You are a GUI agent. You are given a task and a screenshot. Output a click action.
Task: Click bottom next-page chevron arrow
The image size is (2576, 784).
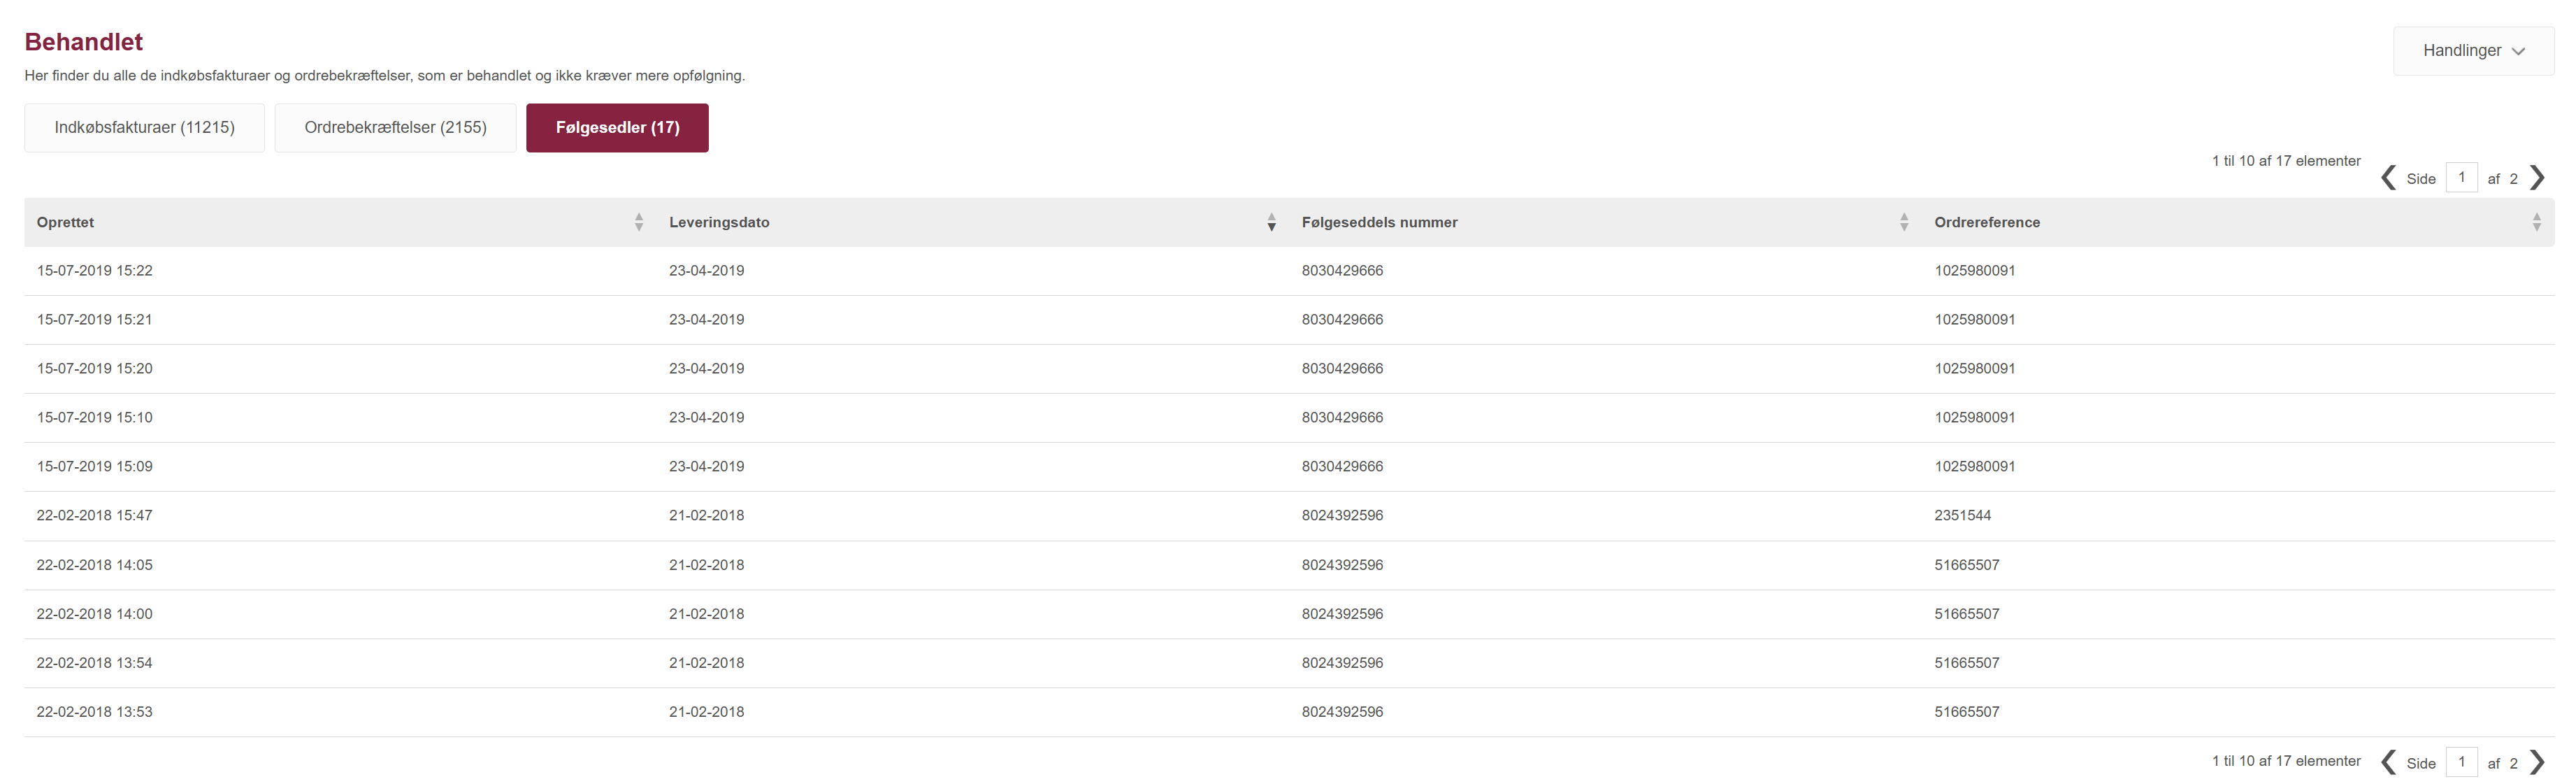[2537, 762]
